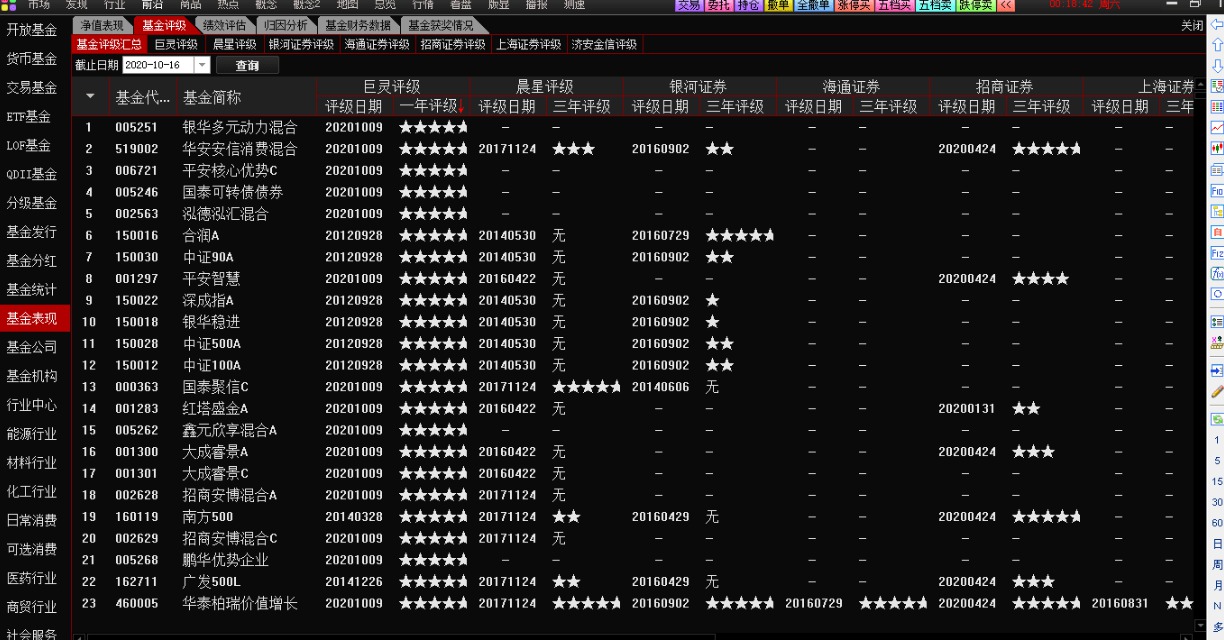Viewport: 1224px width, 640px height.
Task: Expand the table header dropdown triangle
Action: (x=90, y=97)
